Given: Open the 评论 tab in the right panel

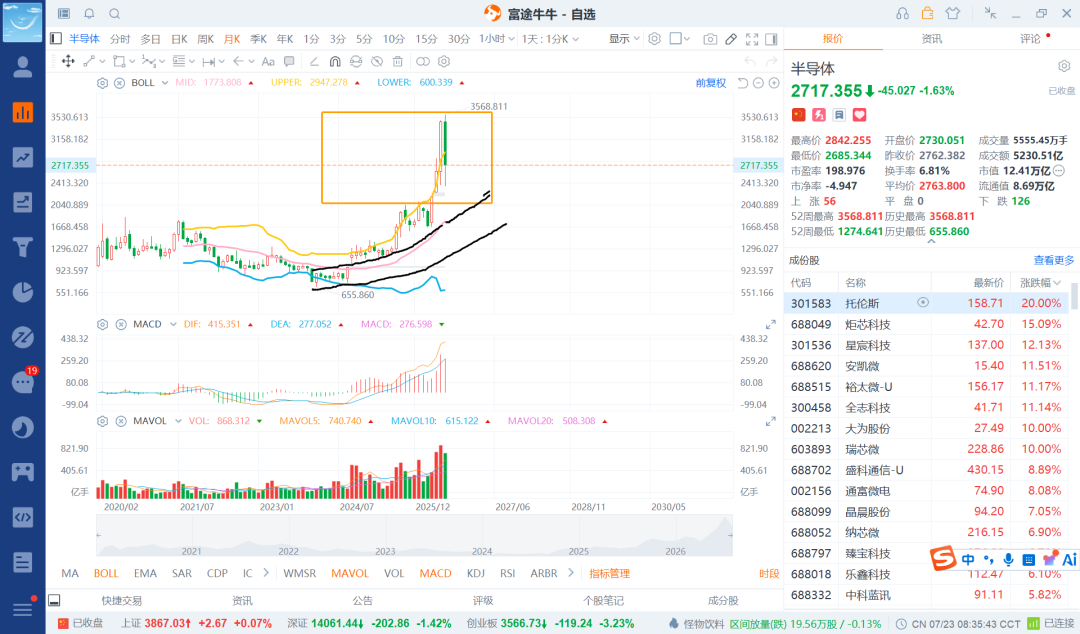Looking at the screenshot, I should tap(1030, 39).
